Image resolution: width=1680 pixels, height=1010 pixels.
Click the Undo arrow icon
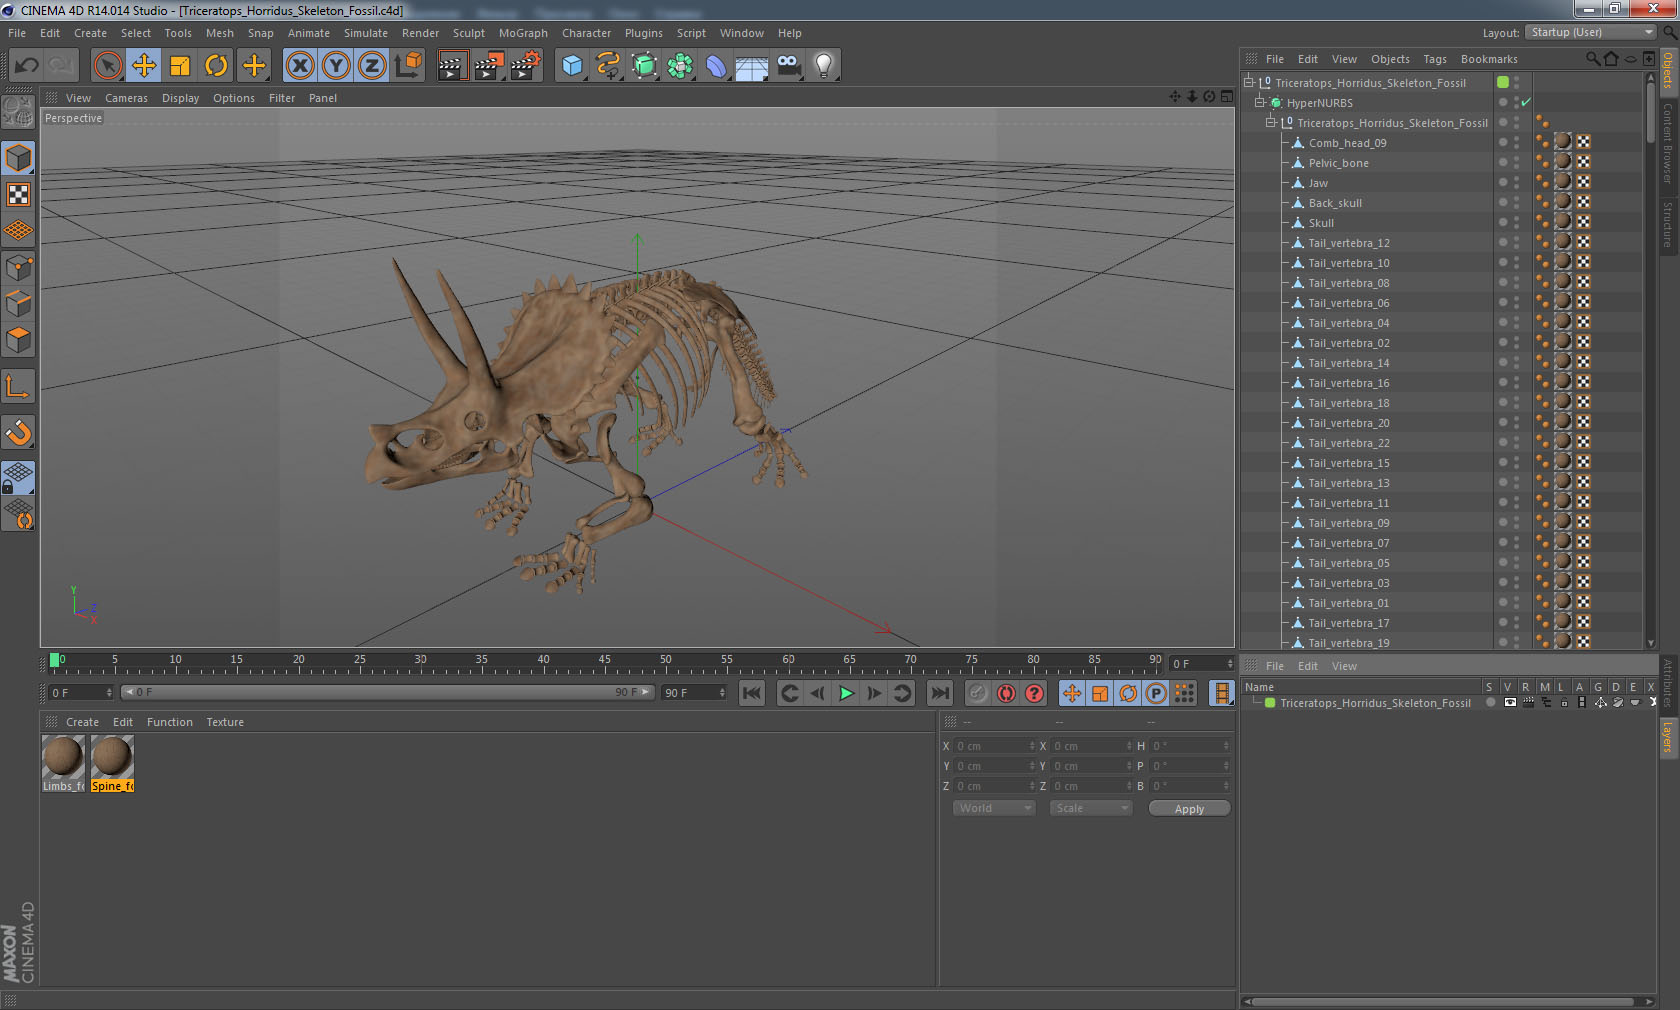click(x=26, y=66)
